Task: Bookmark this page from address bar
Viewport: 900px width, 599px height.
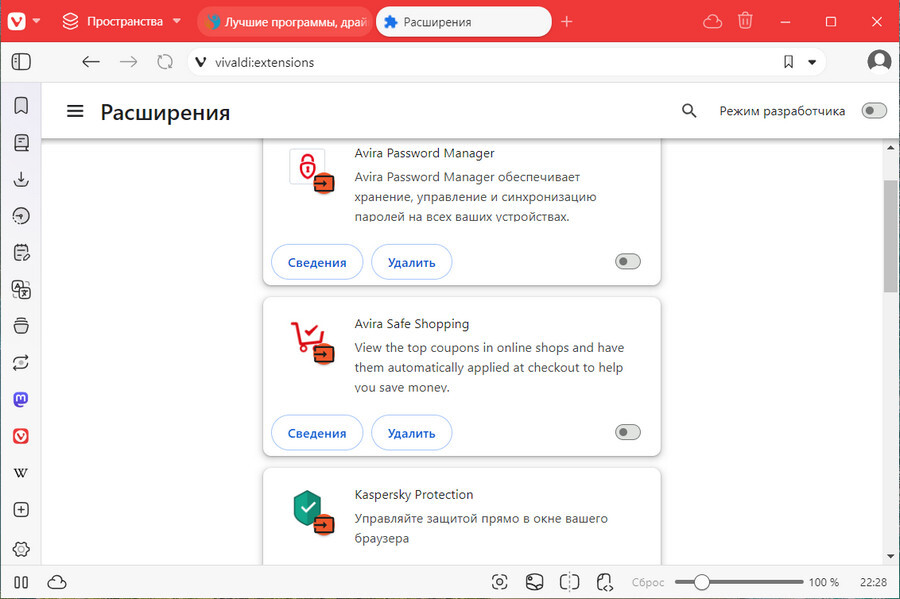Action: (789, 62)
